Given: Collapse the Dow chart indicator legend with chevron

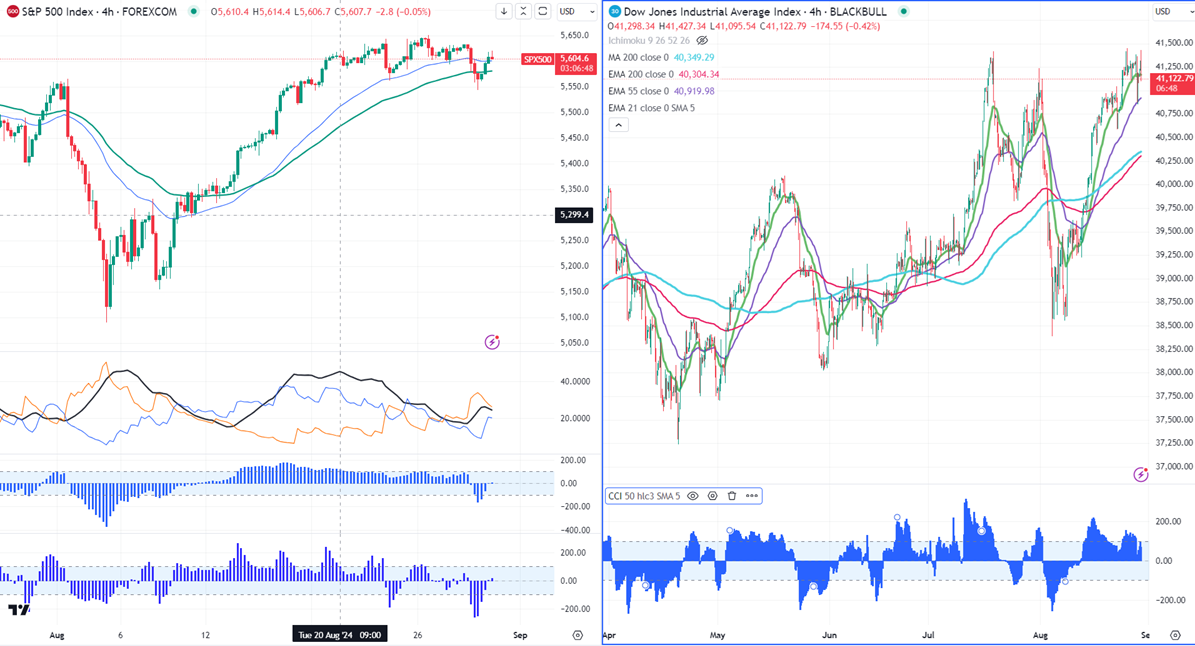Looking at the screenshot, I should click(618, 125).
